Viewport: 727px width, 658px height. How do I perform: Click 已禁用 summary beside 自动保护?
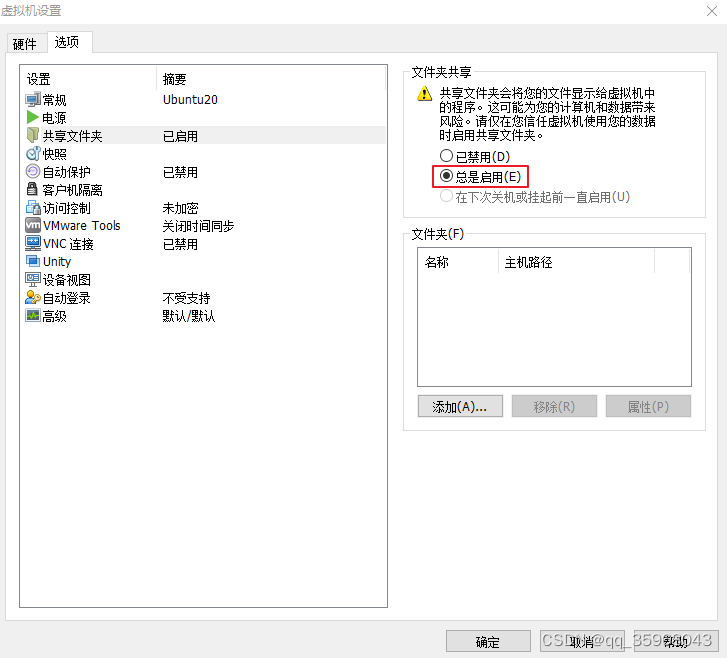(180, 172)
